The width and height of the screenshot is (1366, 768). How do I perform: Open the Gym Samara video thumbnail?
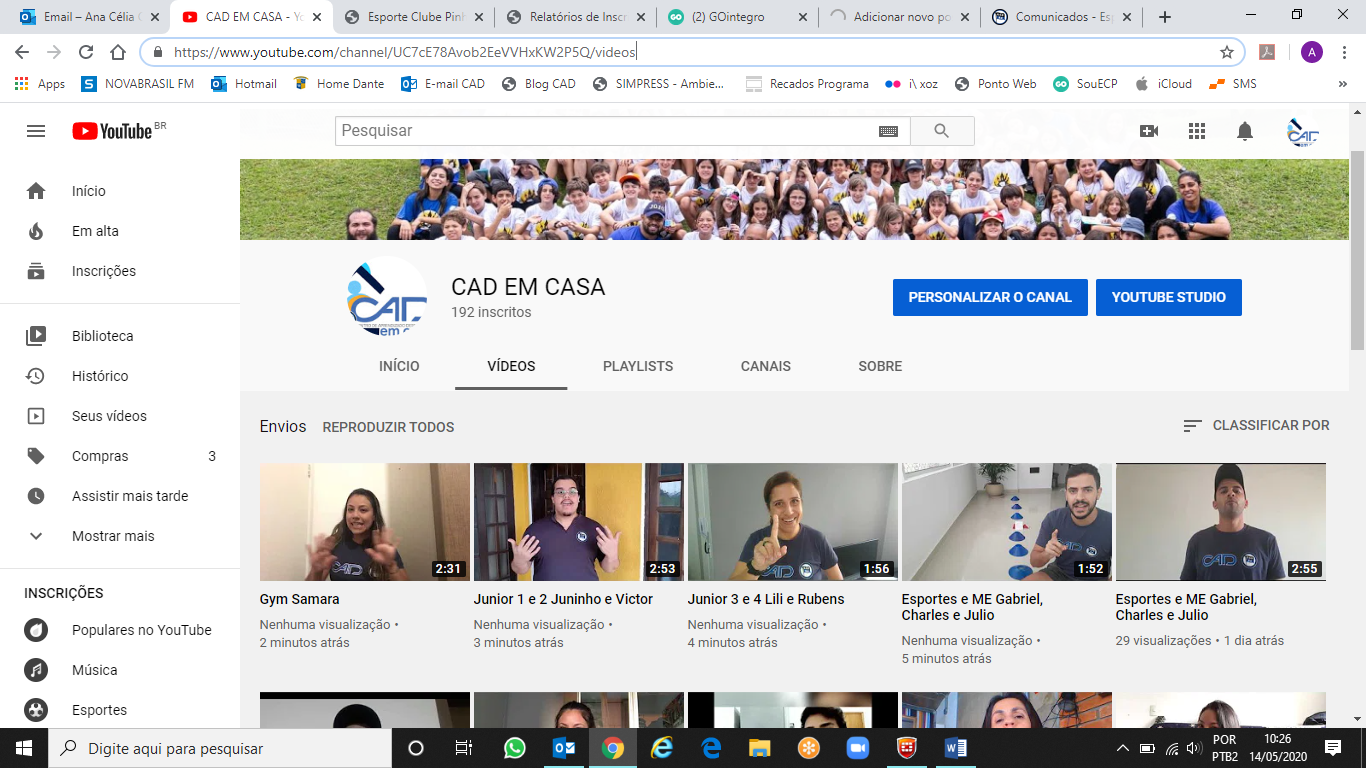click(364, 522)
